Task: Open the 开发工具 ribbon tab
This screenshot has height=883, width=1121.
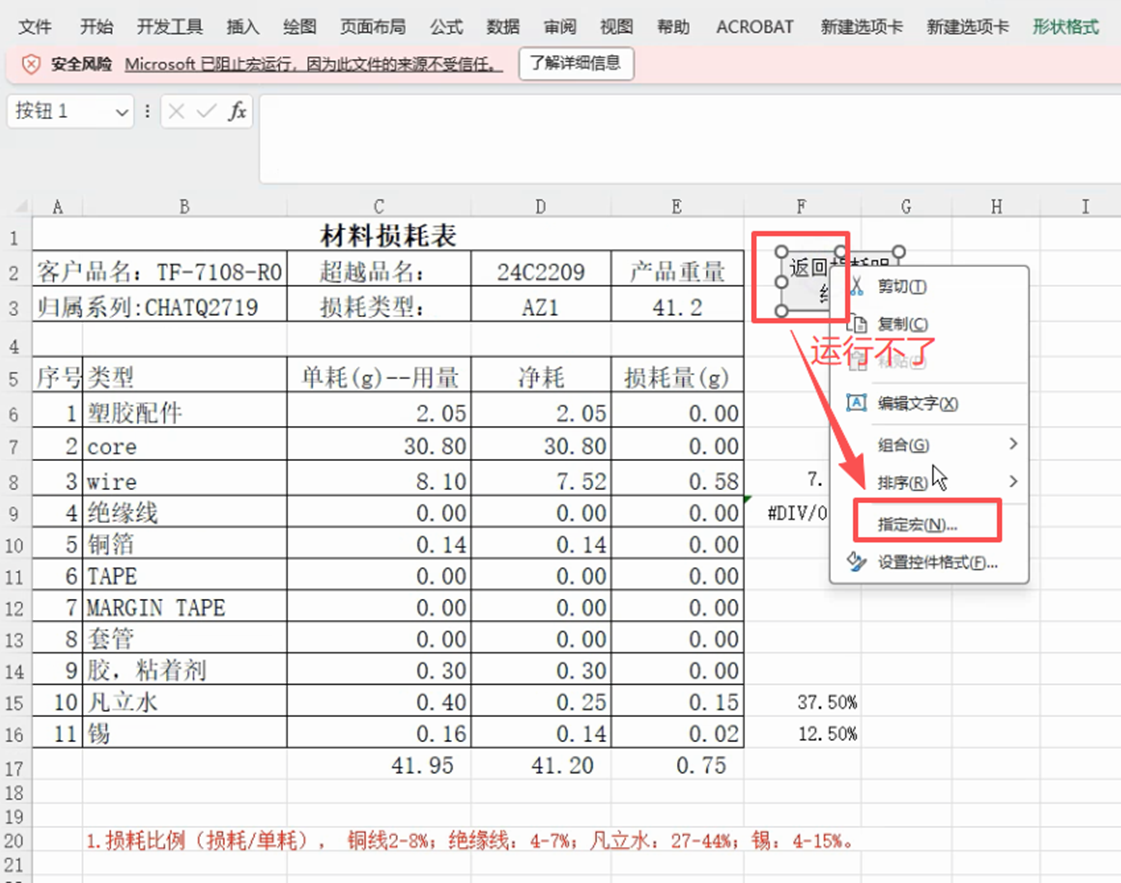Action: (169, 27)
